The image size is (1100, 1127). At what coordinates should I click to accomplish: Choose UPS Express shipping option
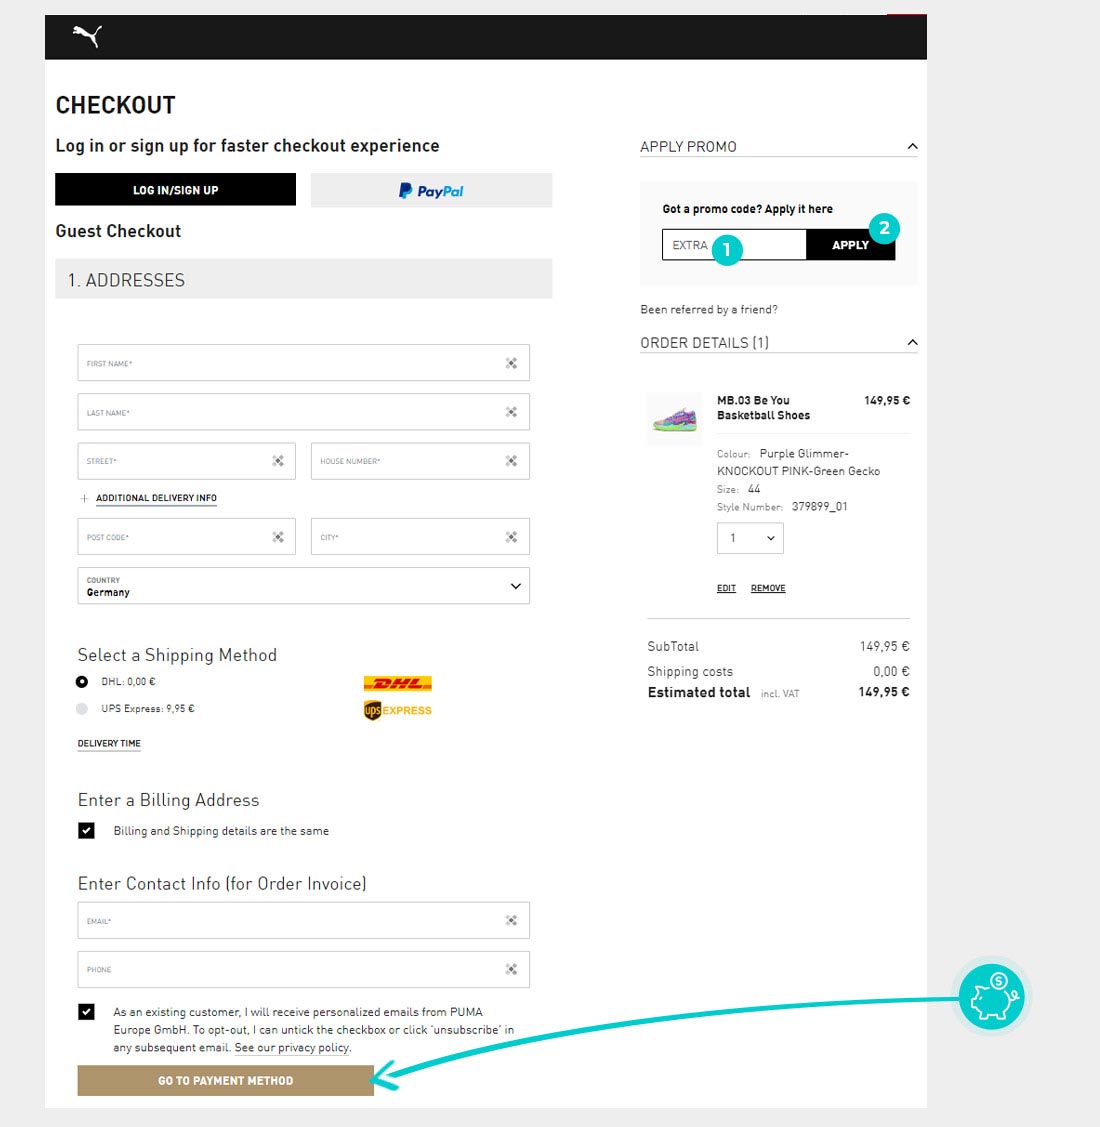(82, 709)
